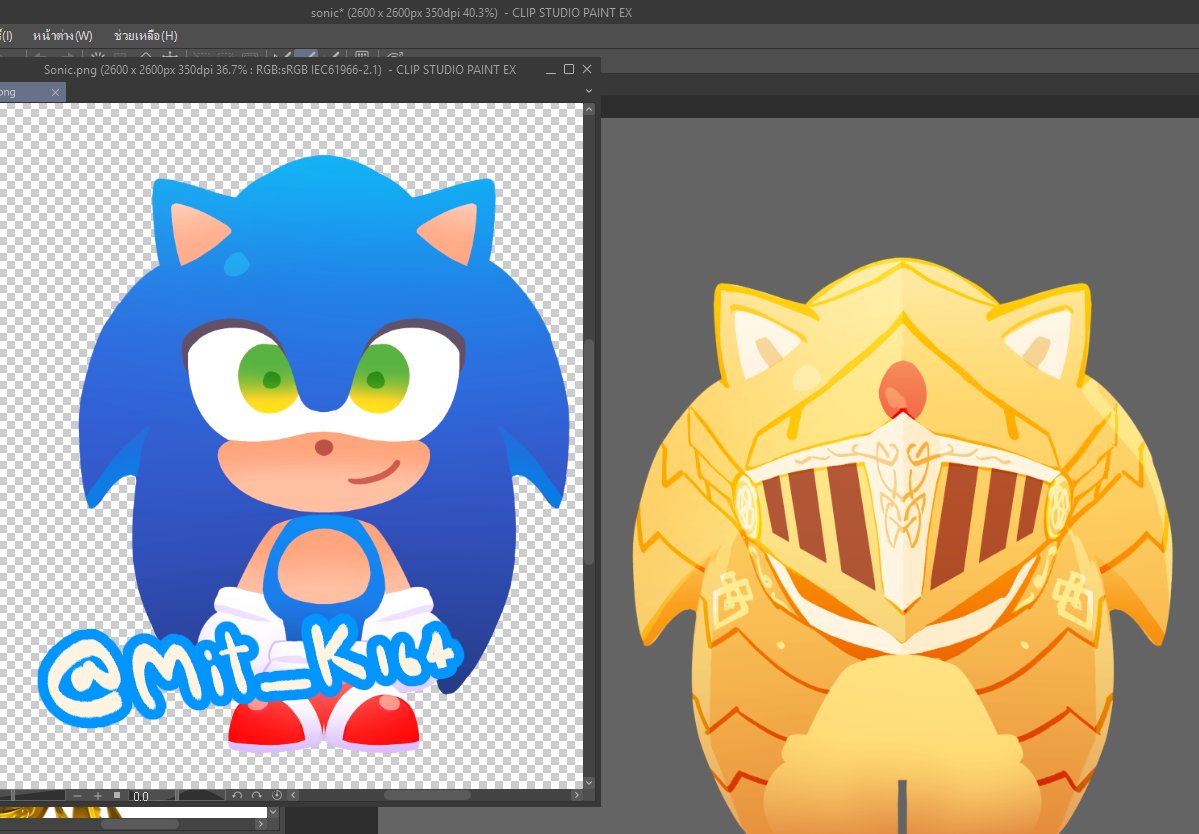Click the Sonic.png vertical scrollbar thumb
The height and width of the screenshot is (834, 1199).
pyautogui.click(x=589, y=451)
